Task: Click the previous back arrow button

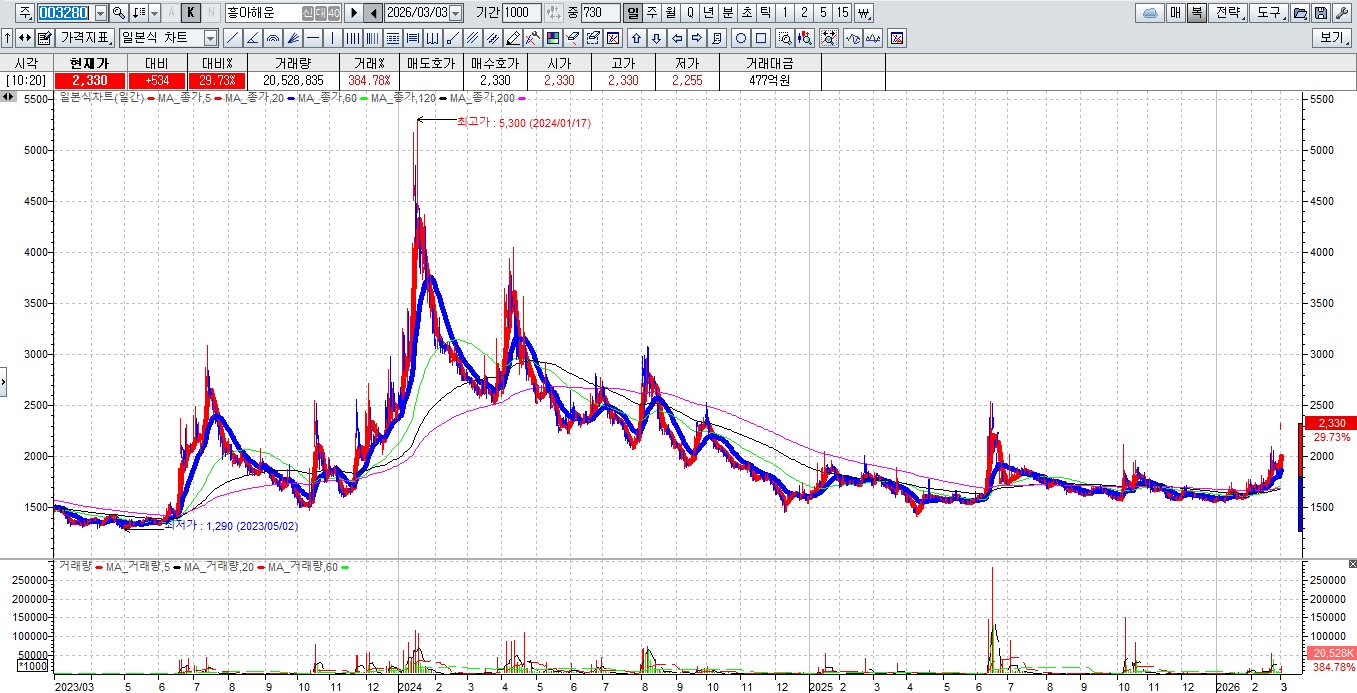Action: (x=372, y=13)
